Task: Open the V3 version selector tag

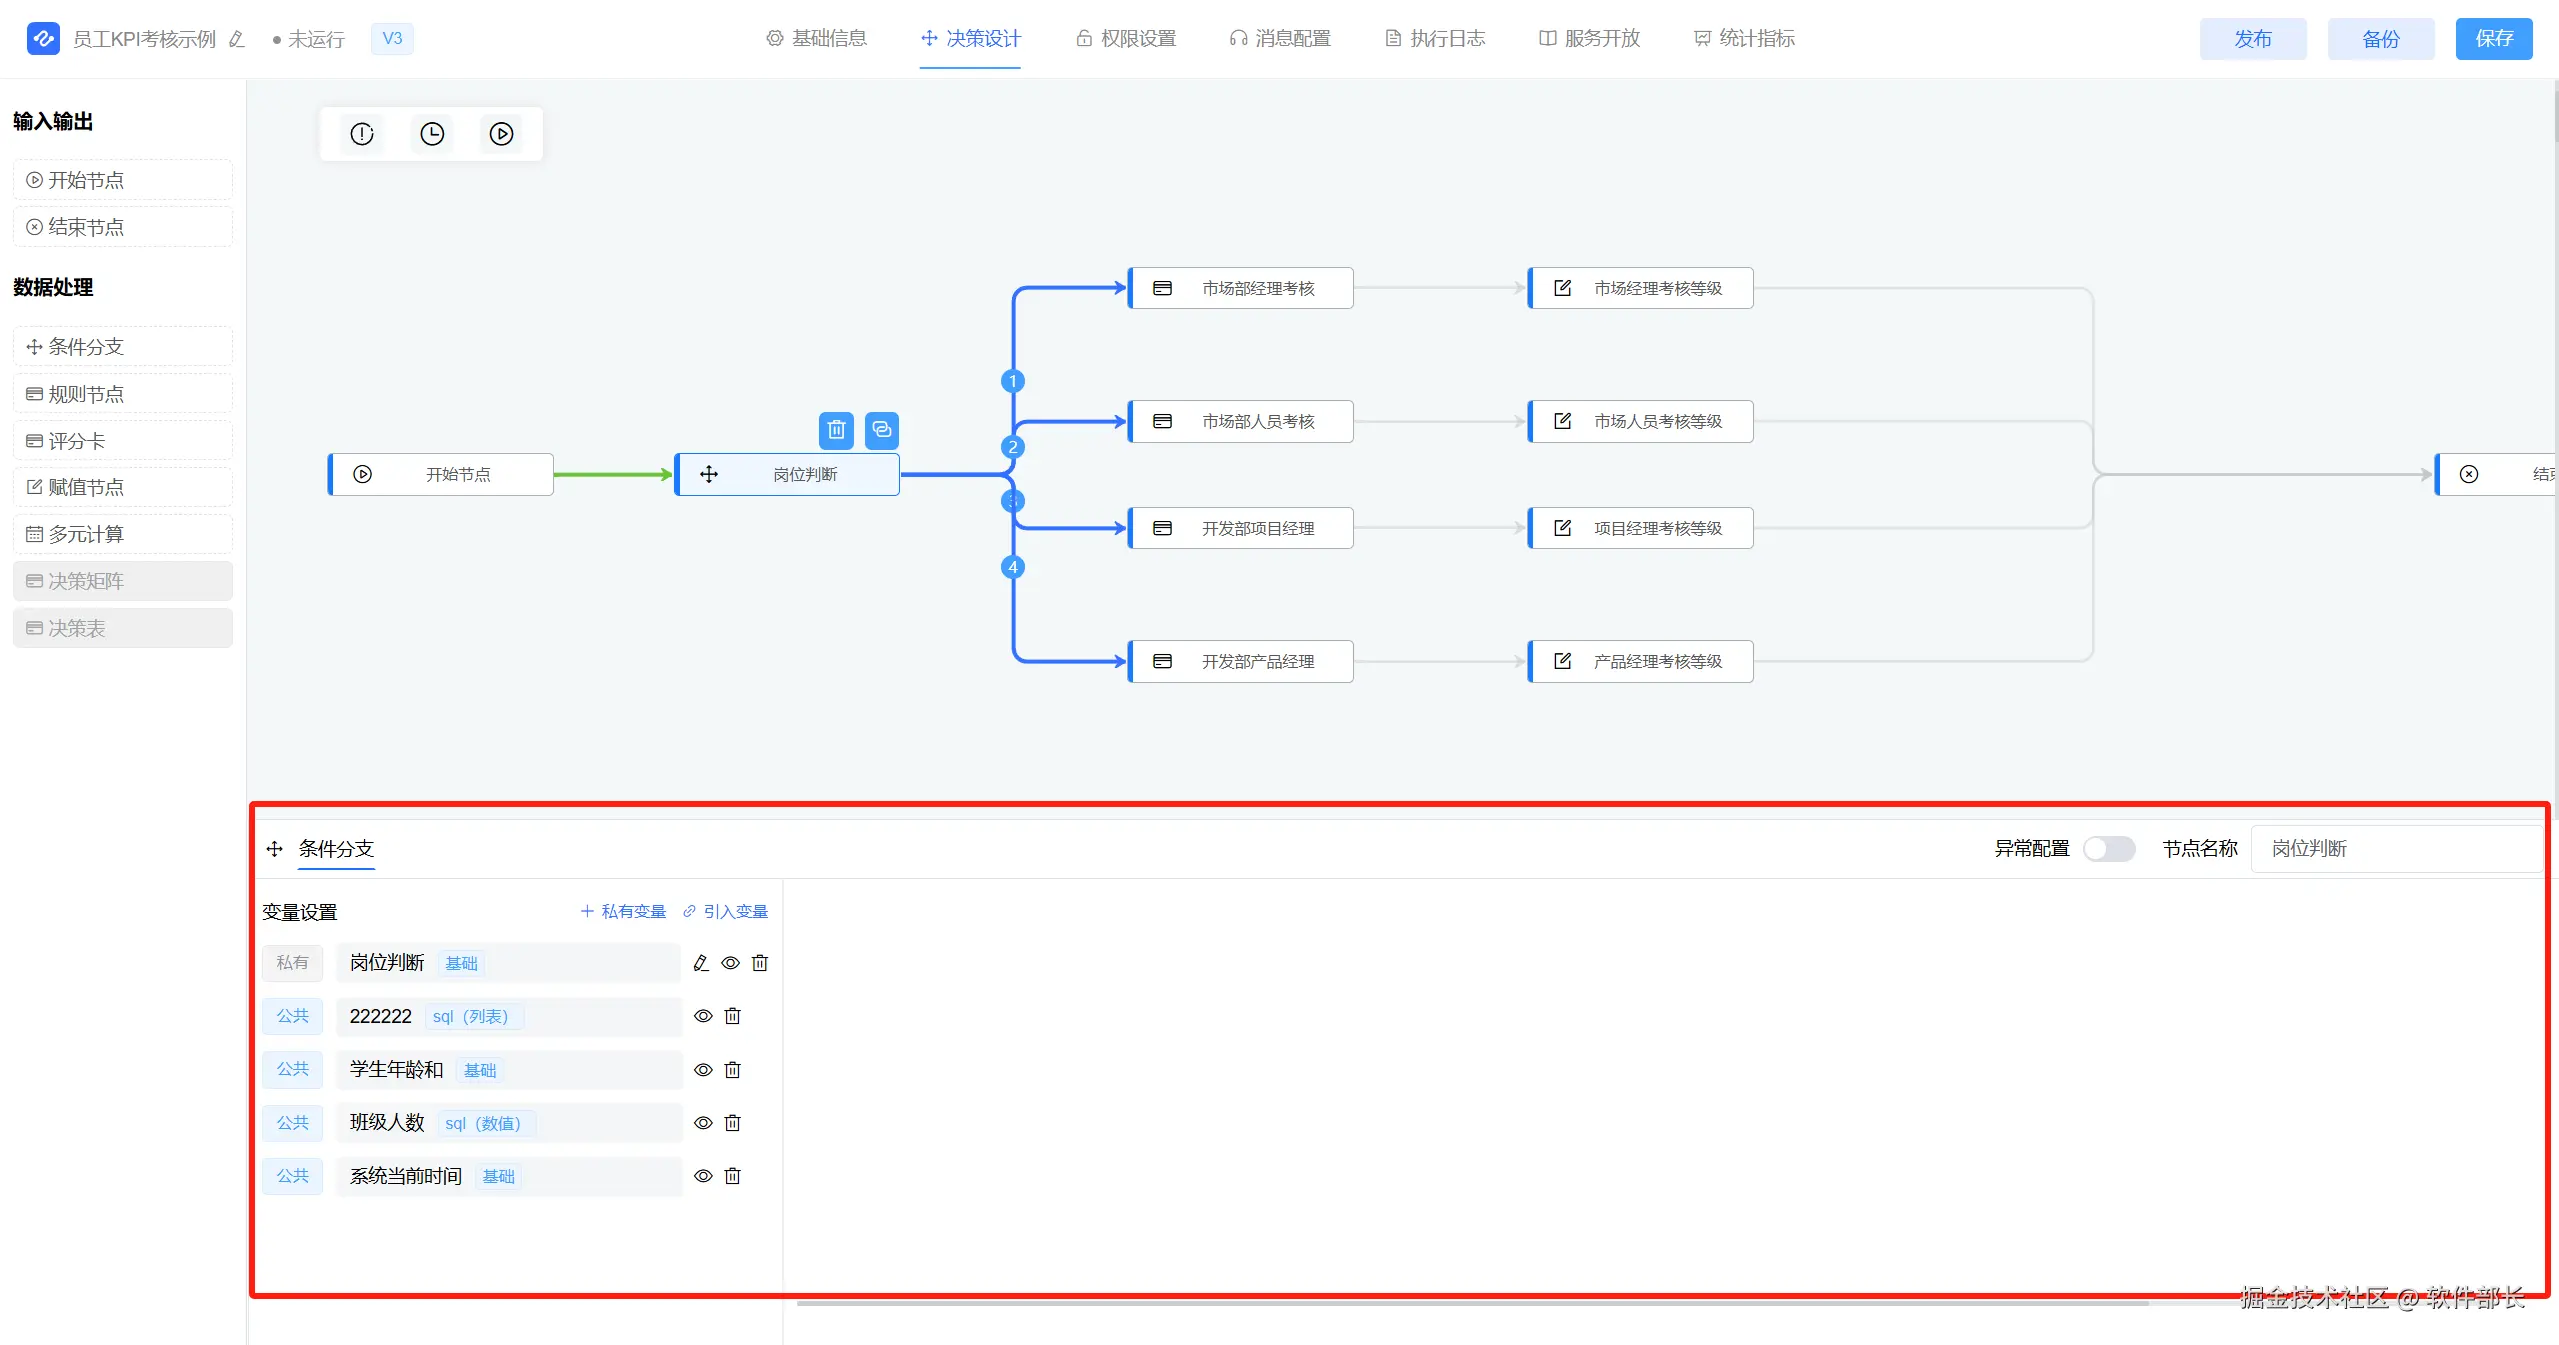Action: pyautogui.click(x=392, y=39)
